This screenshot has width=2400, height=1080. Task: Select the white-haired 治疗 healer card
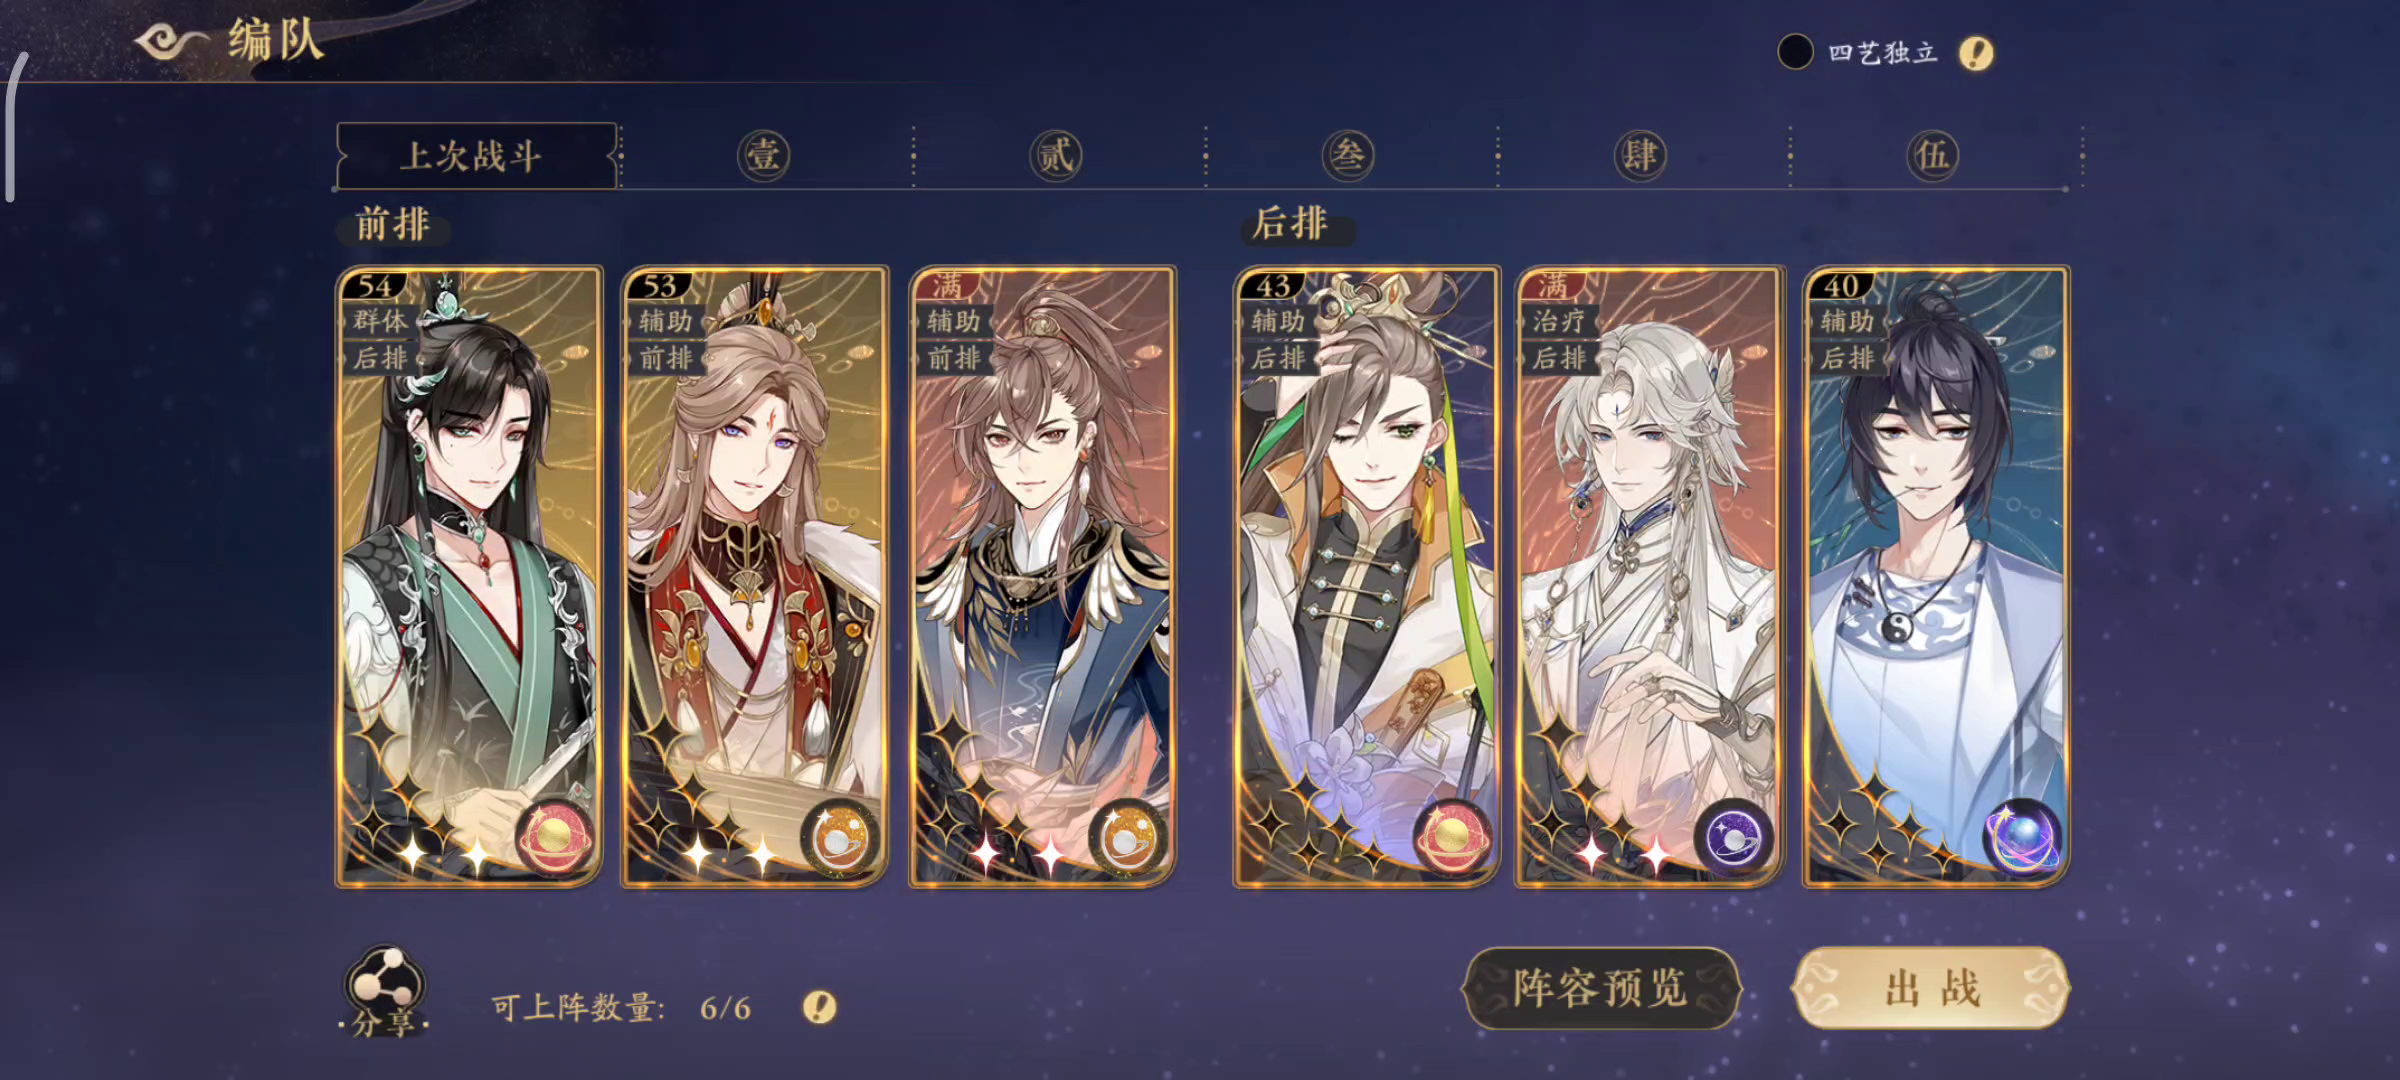(x=1648, y=576)
